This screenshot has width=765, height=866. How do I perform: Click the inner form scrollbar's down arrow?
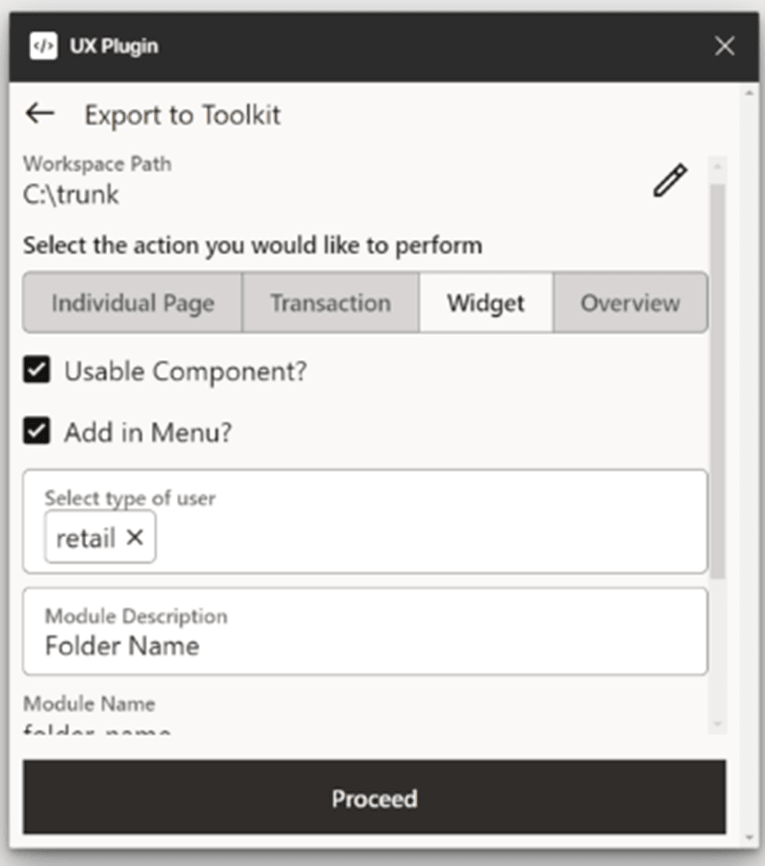[718, 724]
